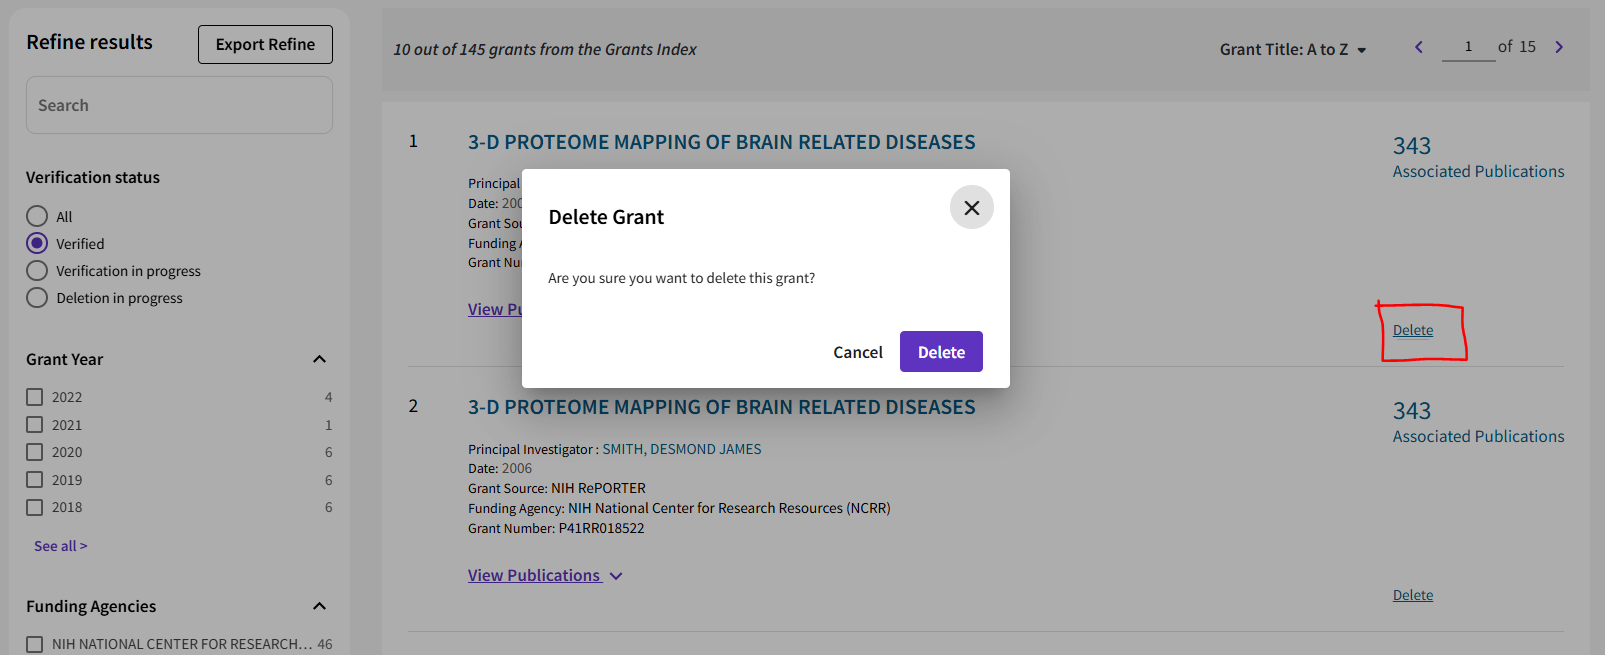Go to next results page arrow

pos(1558,47)
